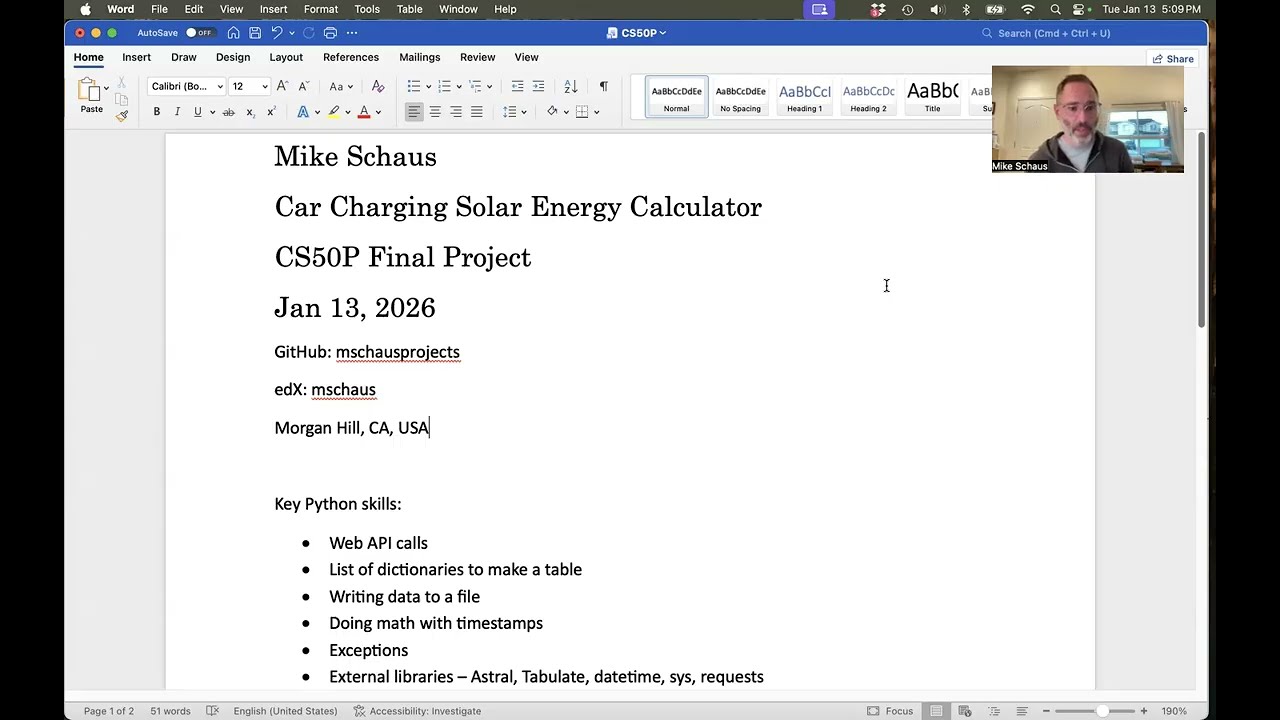Toggle the AutoSave switch

(x=199, y=33)
